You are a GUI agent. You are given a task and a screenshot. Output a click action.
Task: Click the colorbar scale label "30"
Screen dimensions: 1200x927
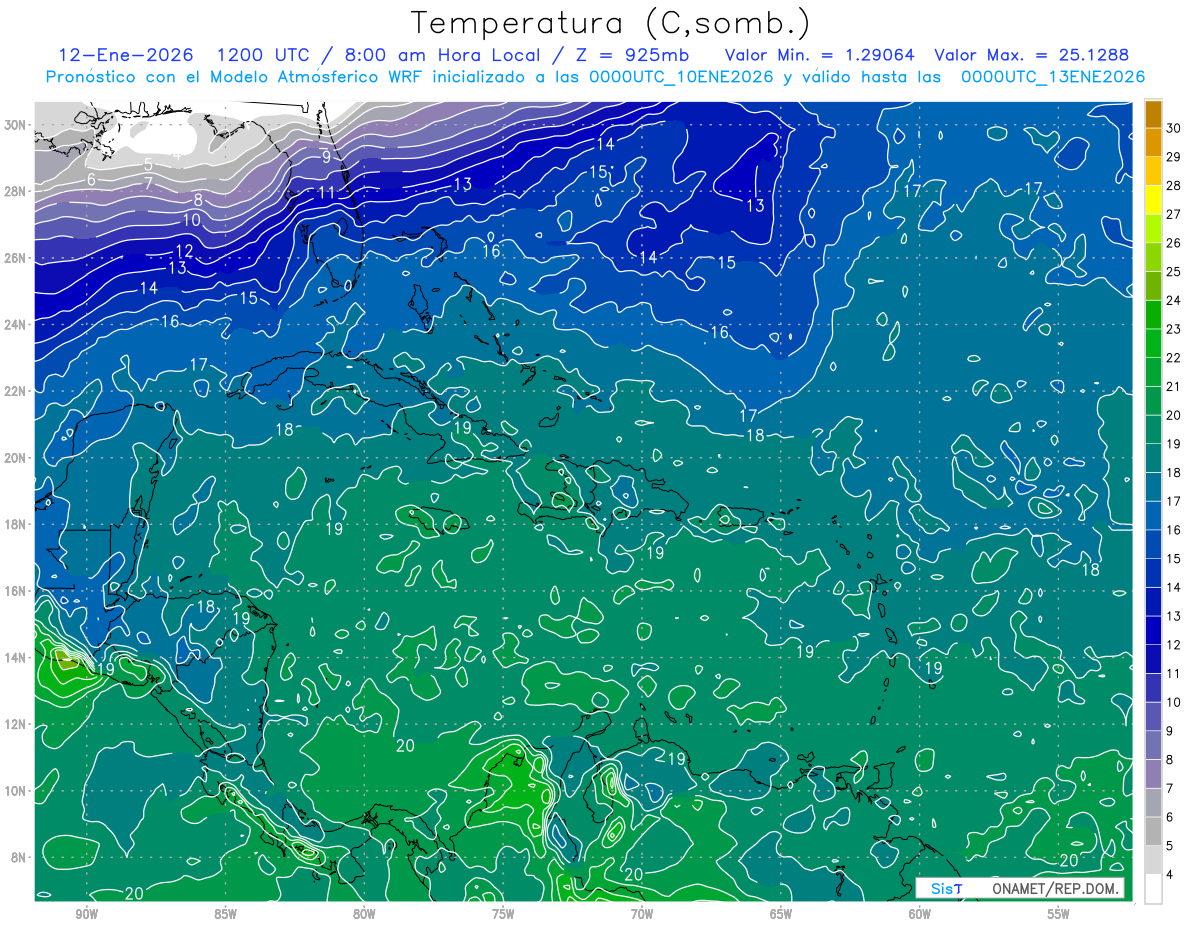pos(1174,128)
